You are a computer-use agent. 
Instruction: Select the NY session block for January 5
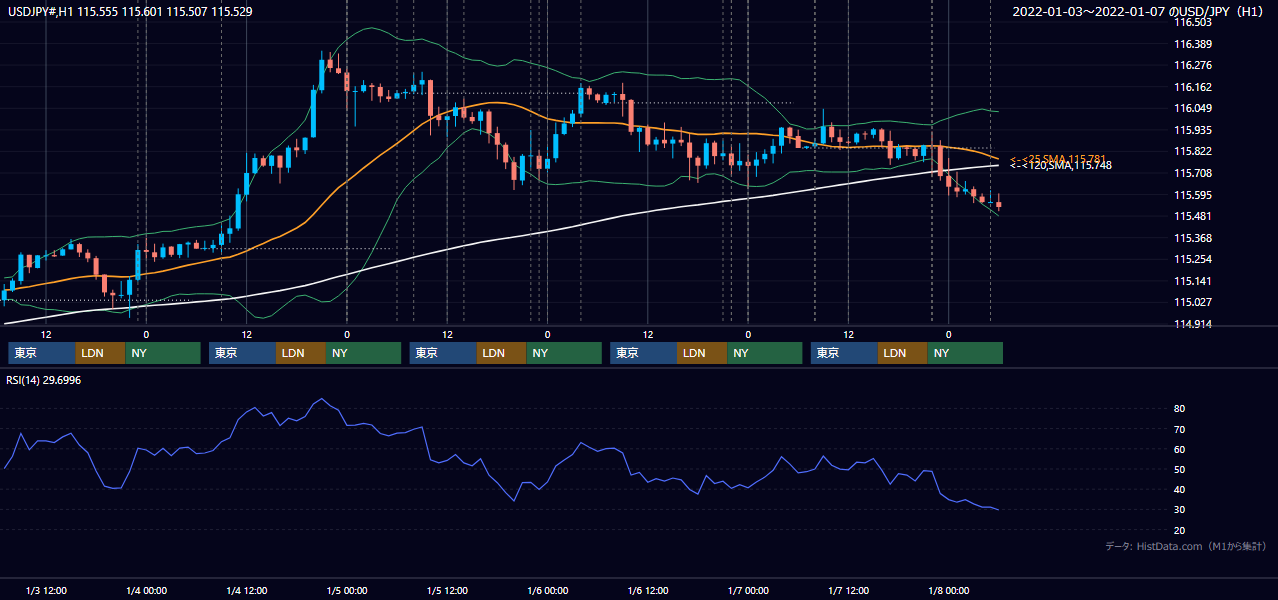(x=565, y=353)
